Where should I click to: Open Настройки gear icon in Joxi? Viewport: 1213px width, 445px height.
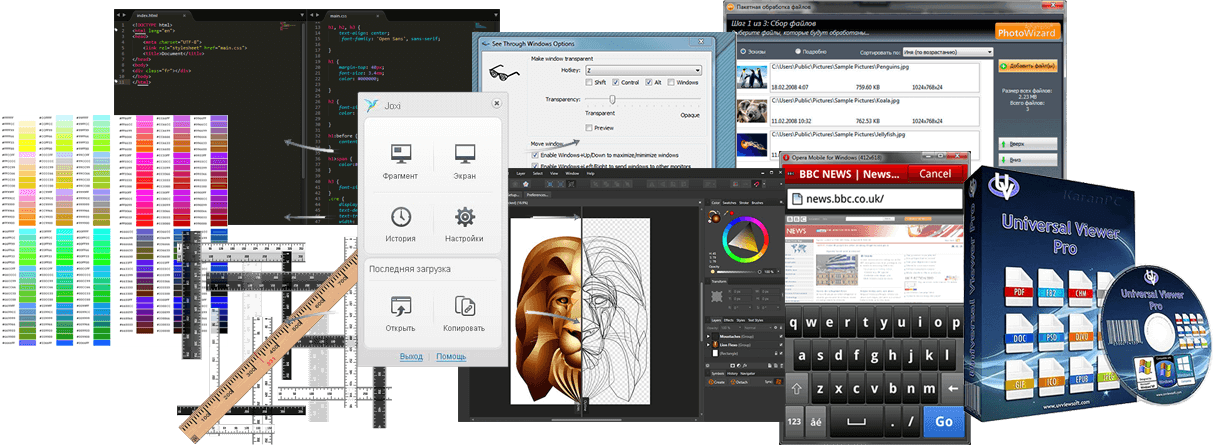pos(465,217)
